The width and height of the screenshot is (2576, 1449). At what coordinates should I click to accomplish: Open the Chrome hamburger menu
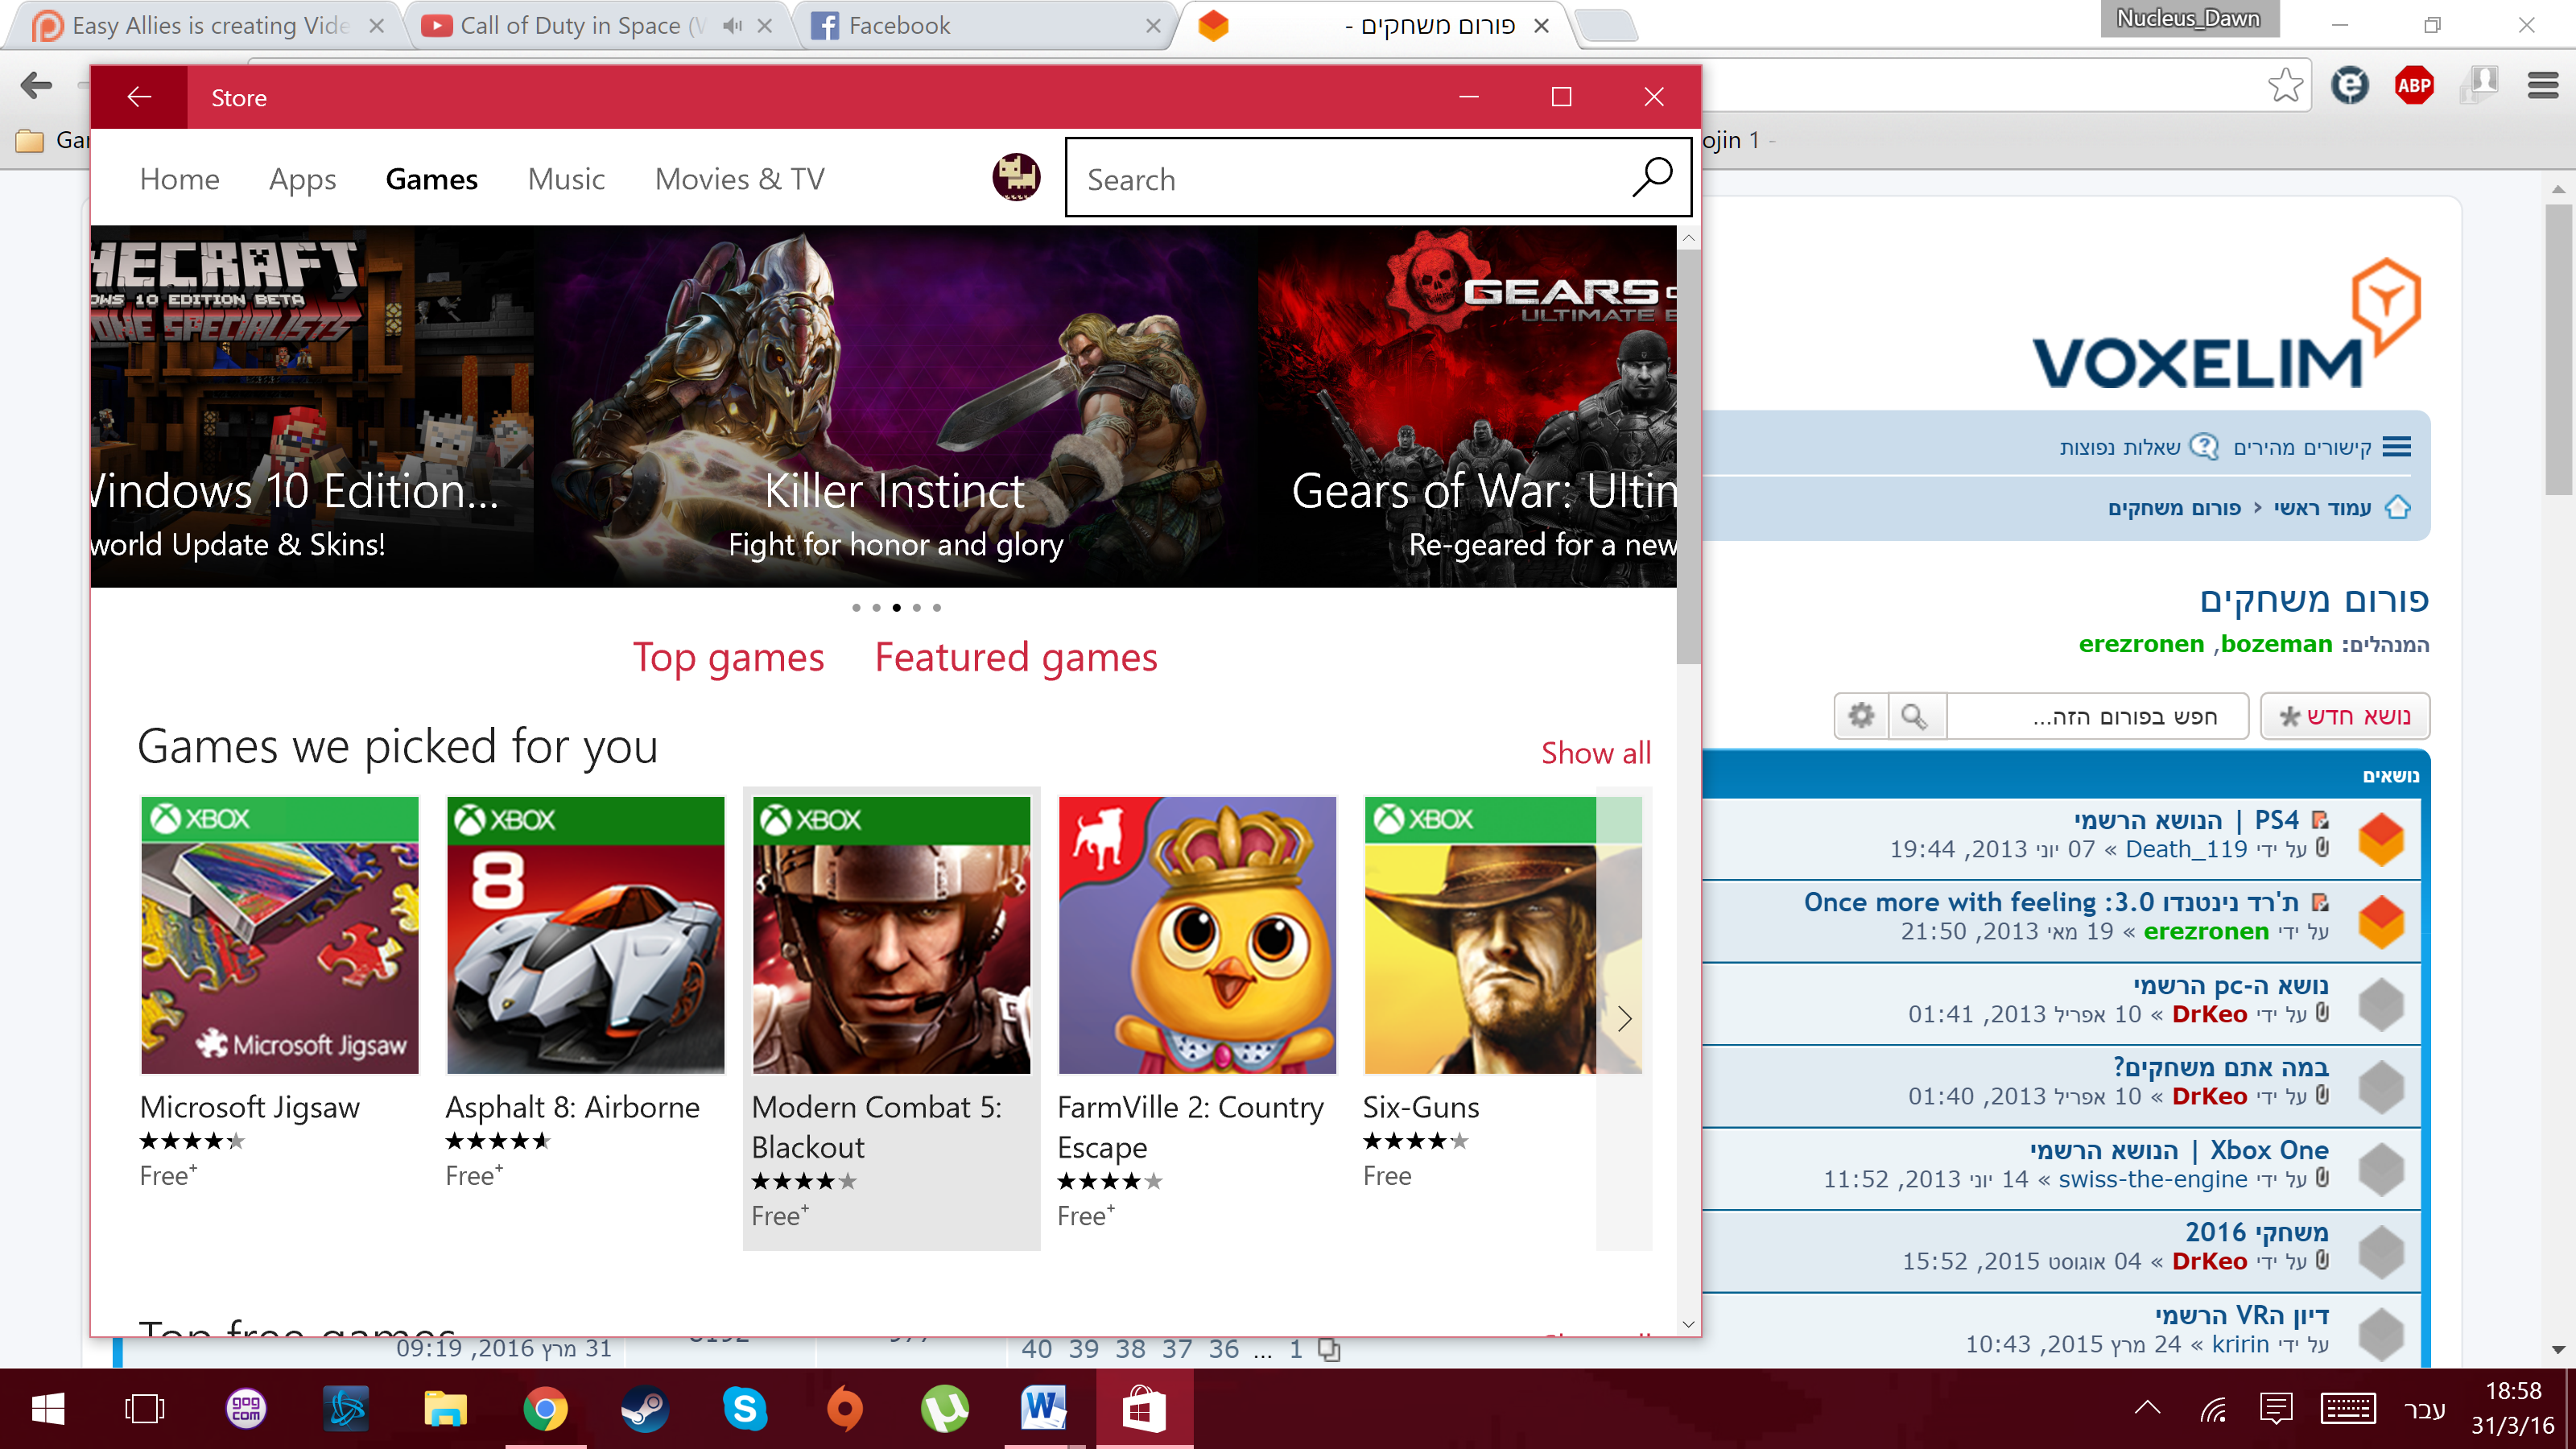click(2542, 85)
